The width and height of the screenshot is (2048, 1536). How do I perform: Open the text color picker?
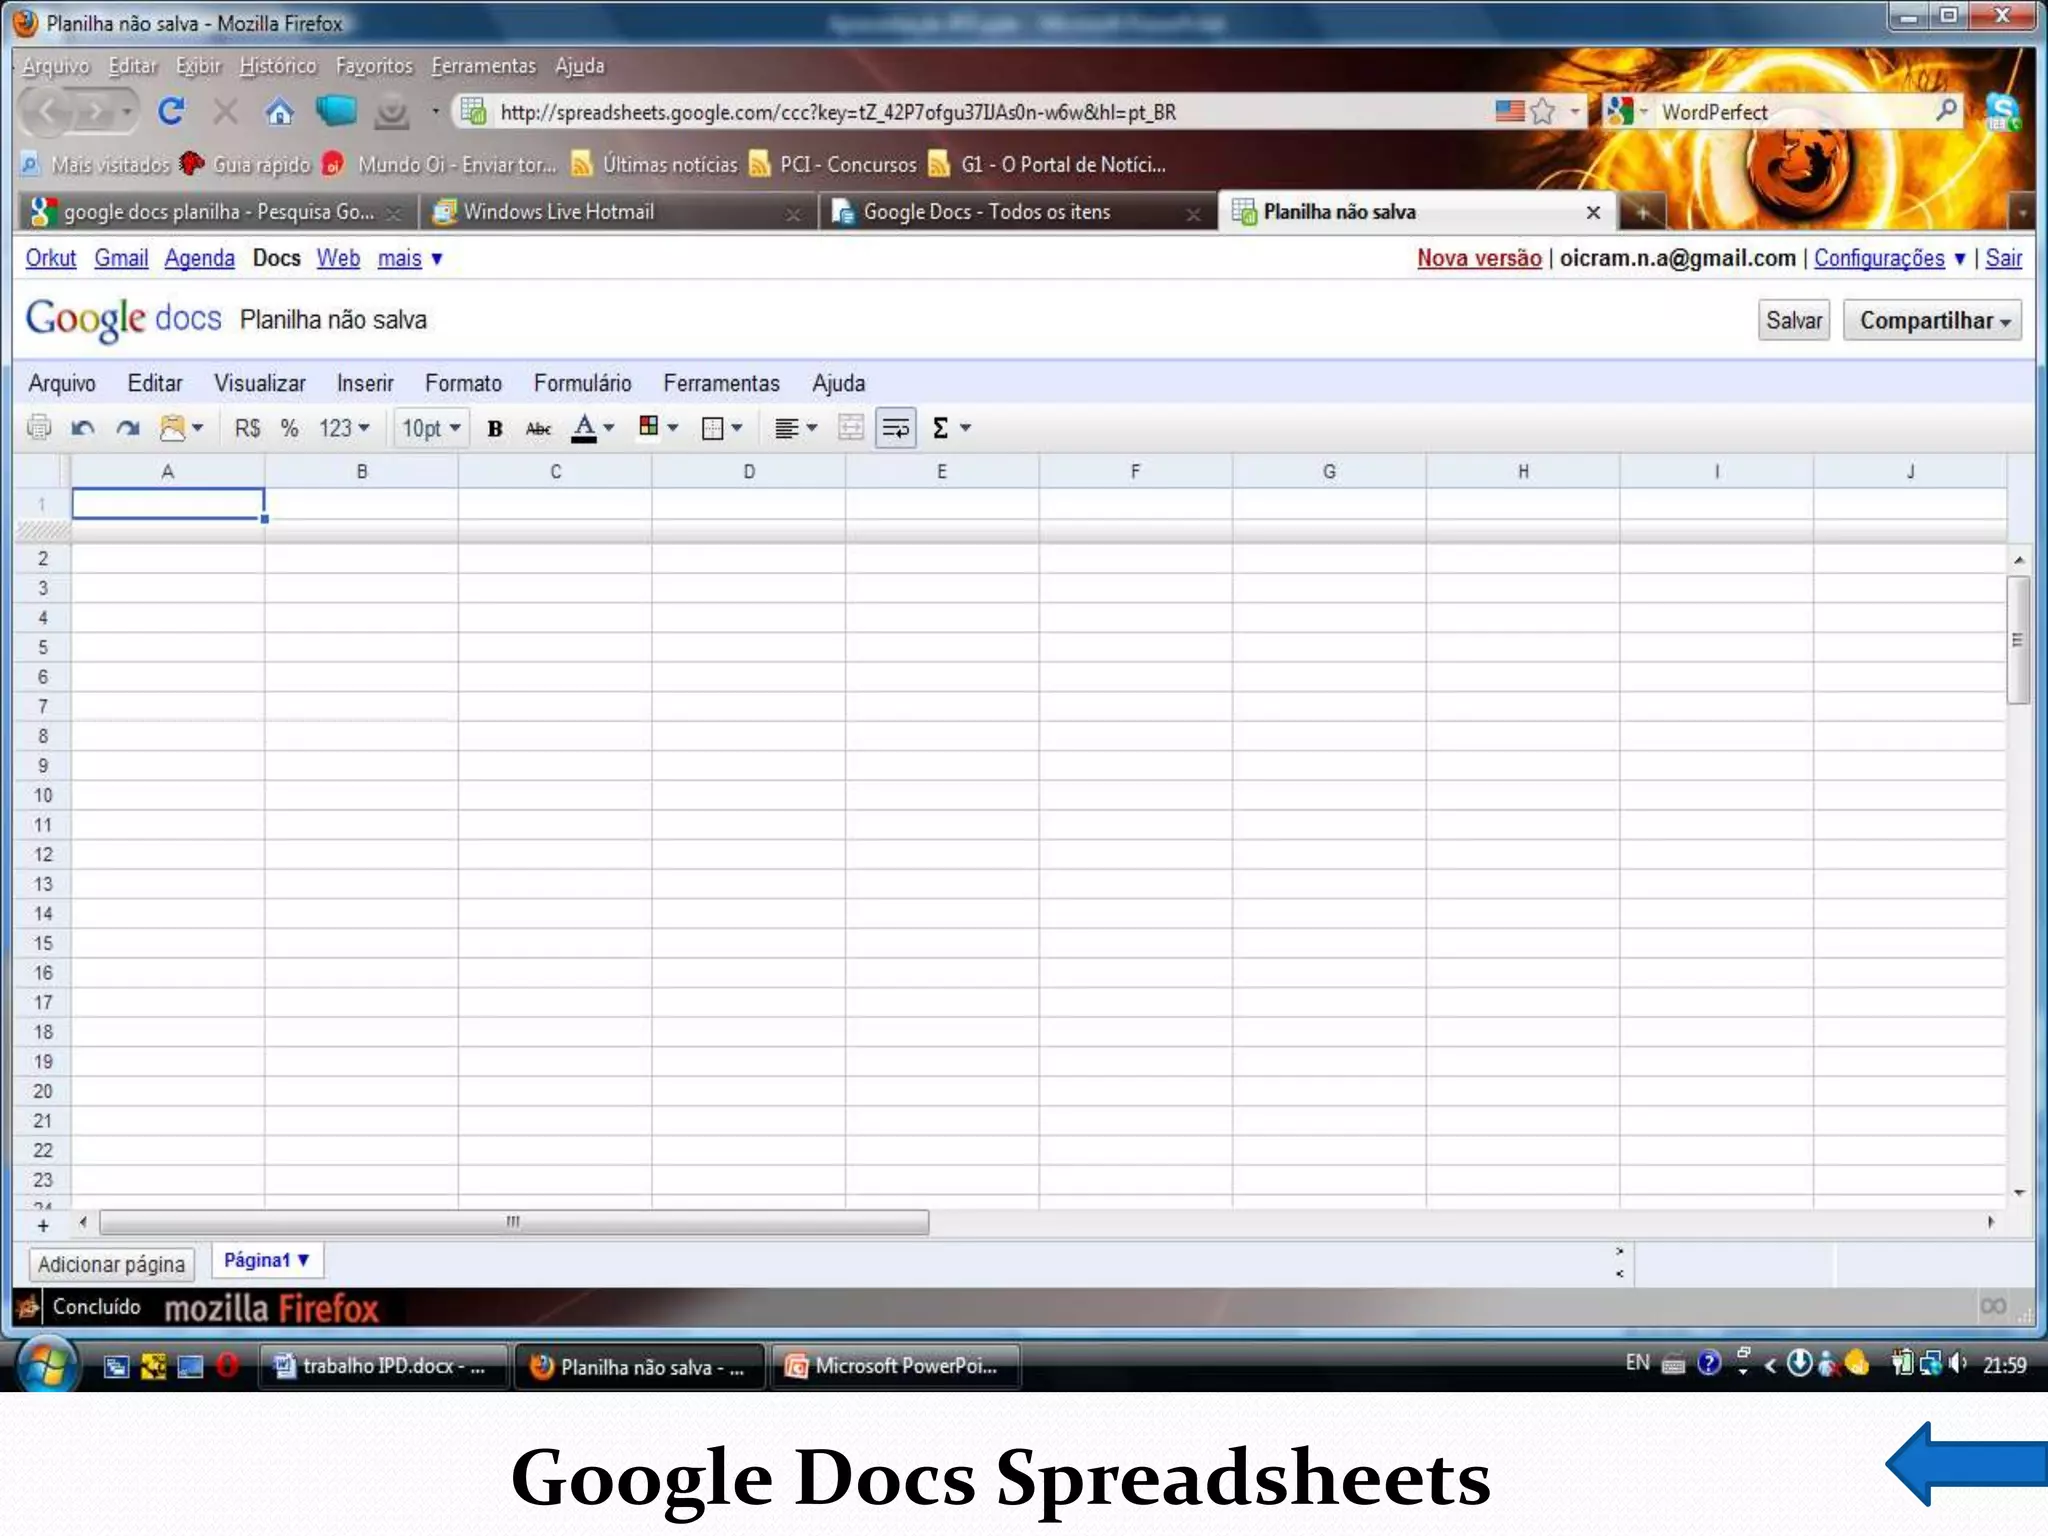[x=592, y=428]
